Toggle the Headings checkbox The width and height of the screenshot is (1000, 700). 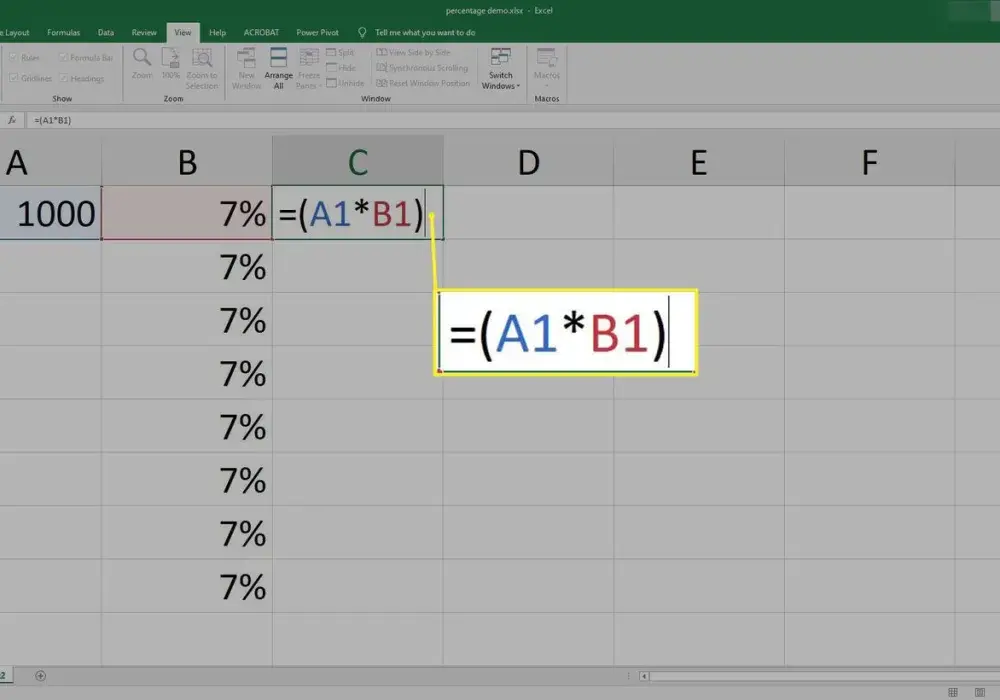(82, 78)
